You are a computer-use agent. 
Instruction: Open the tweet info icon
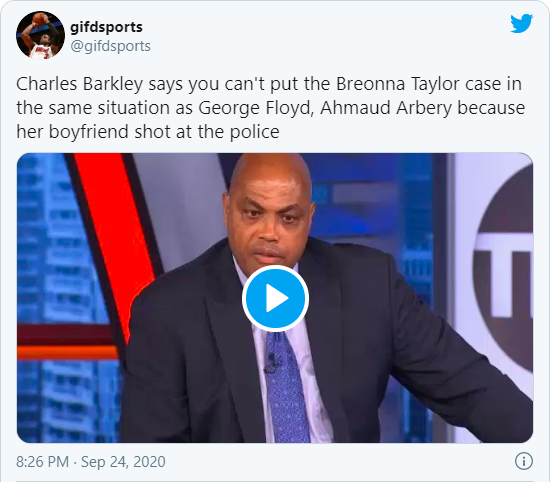click(523, 461)
